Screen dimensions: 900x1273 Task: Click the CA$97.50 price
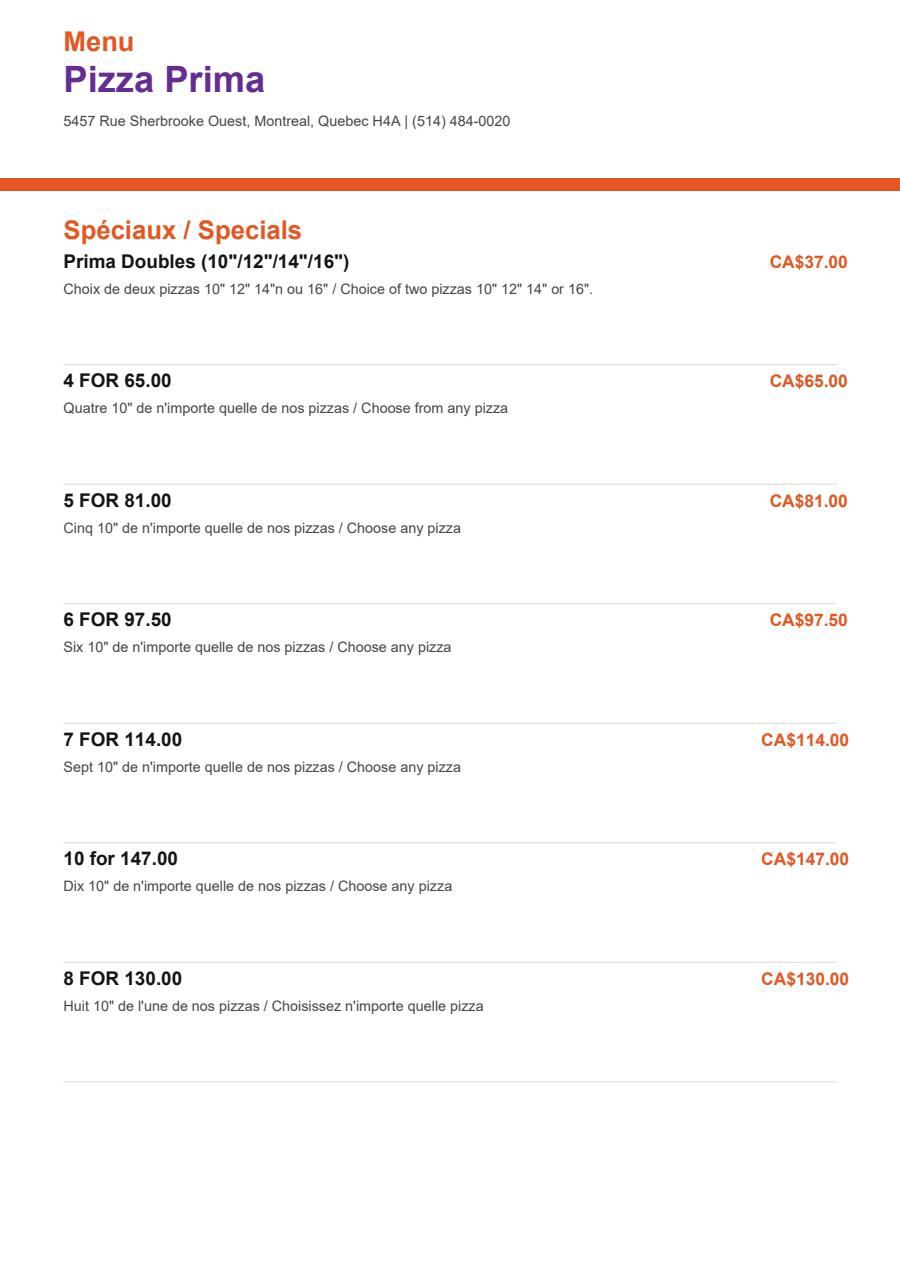[x=808, y=620]
